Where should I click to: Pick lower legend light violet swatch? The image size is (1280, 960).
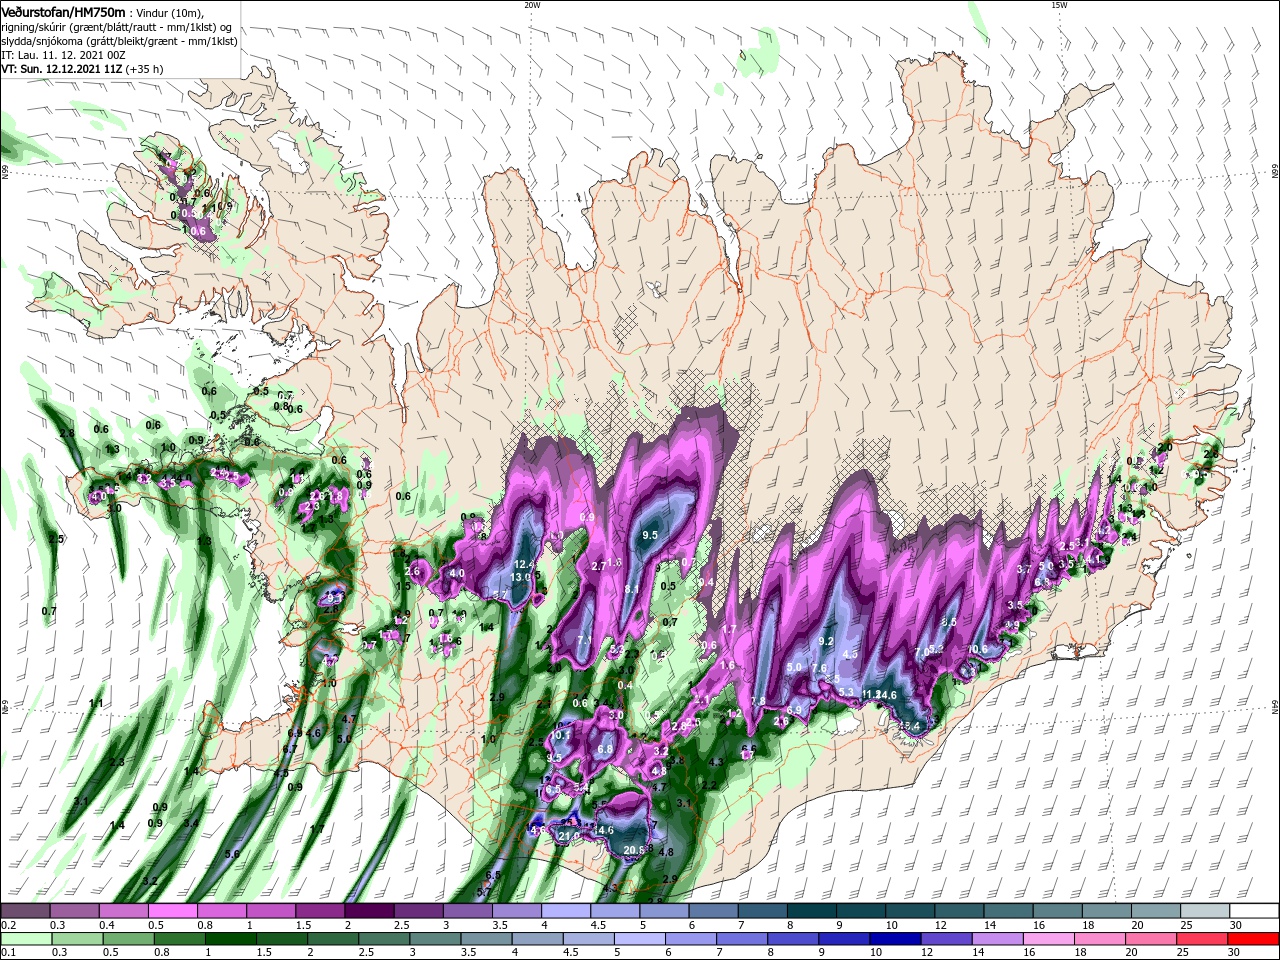click(x=998, y=939)
